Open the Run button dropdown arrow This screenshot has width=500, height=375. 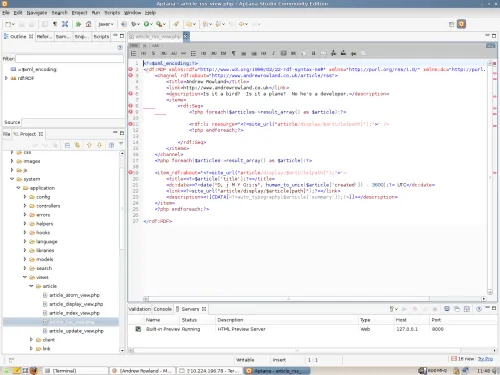[x=151, y=24]
